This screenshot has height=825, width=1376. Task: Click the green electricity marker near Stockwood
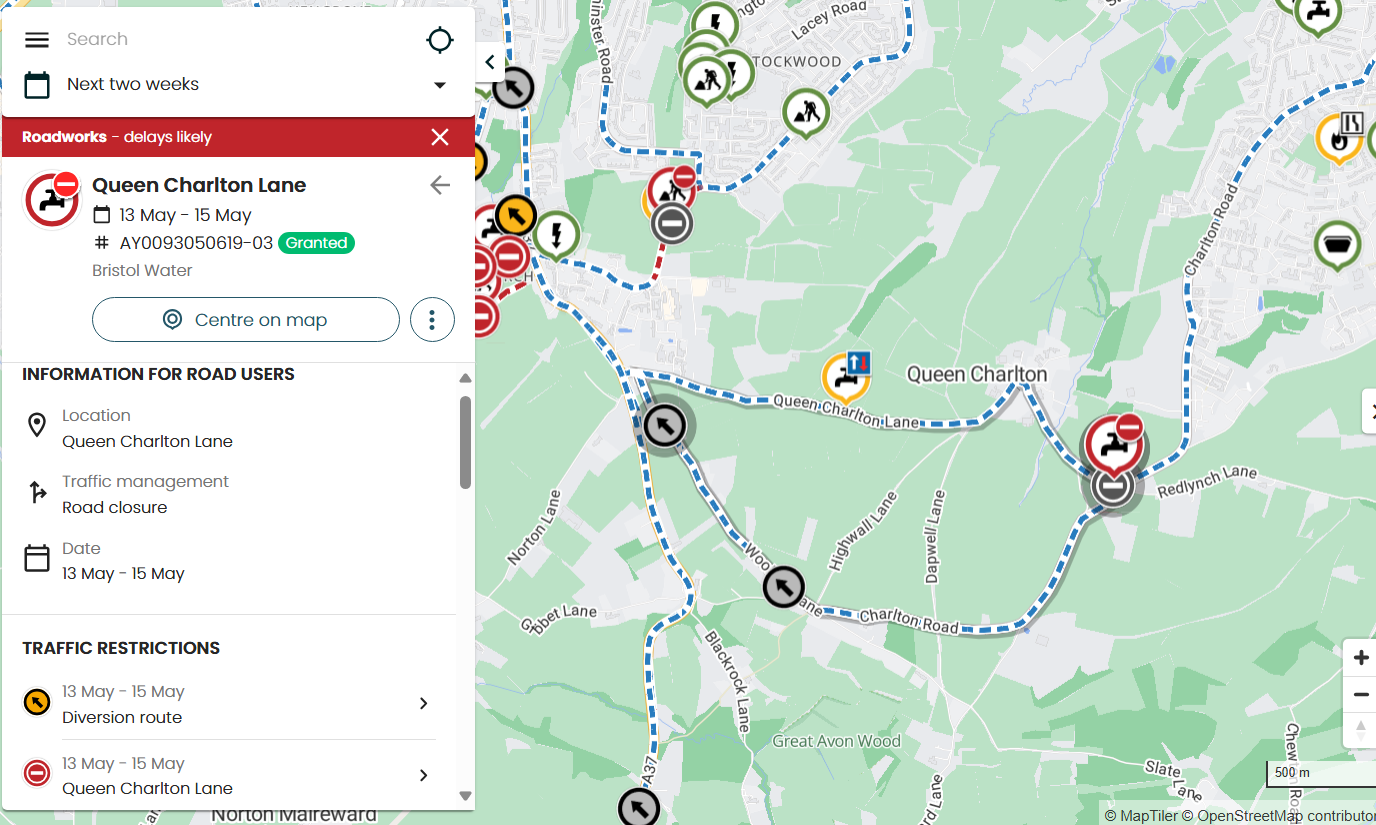556,236
